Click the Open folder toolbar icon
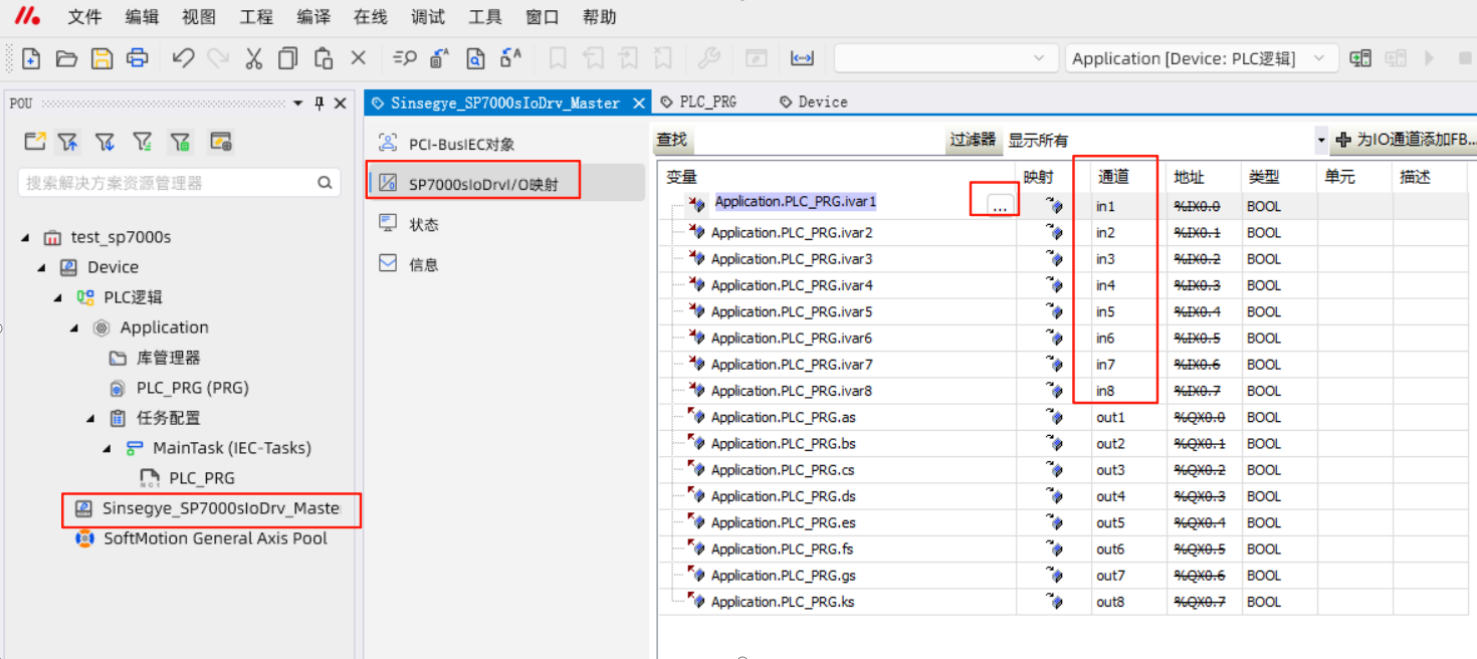1477x659 pixels. [66, 59]
